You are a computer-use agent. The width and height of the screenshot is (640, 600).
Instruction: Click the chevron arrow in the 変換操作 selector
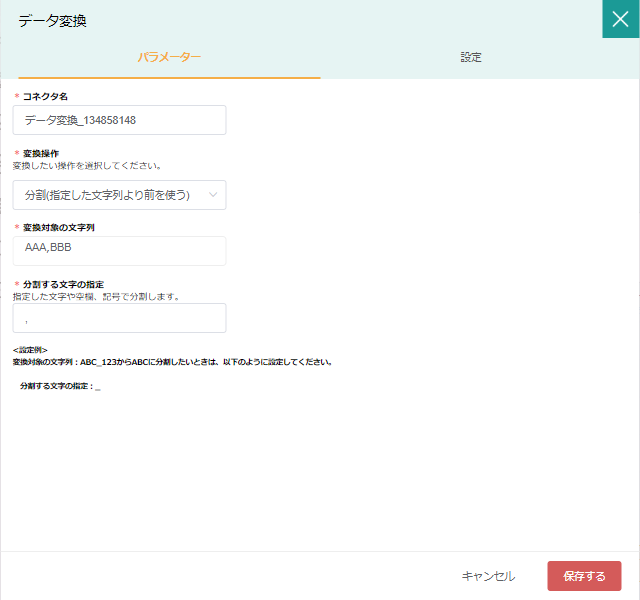[x=213, y=195]
